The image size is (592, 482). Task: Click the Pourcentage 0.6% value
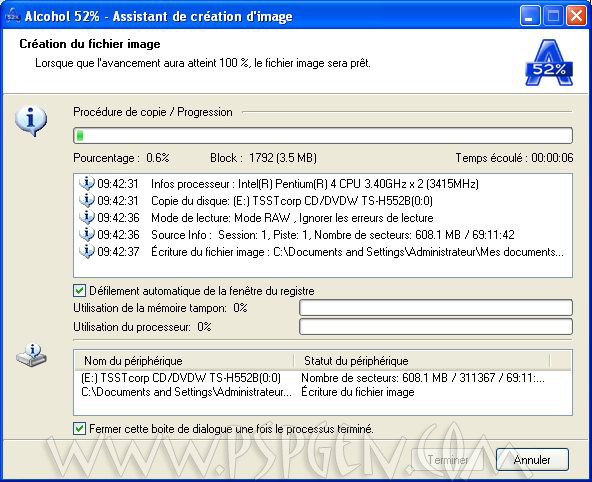(158, 158)
